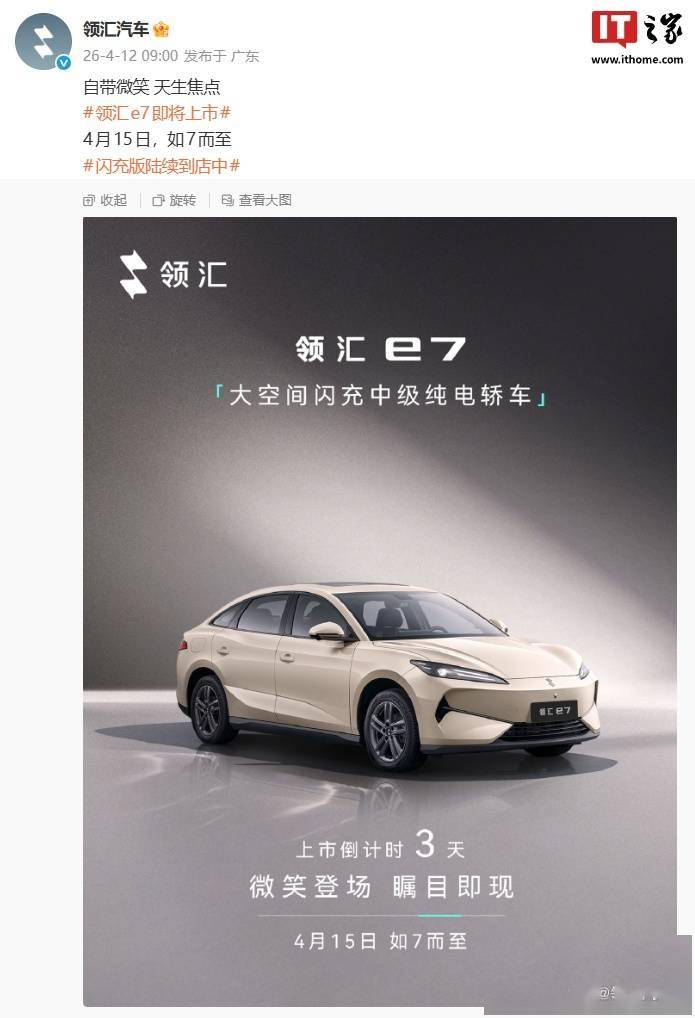
Task: Rotate the image with 旋转
Action: (x=183, y=201)
